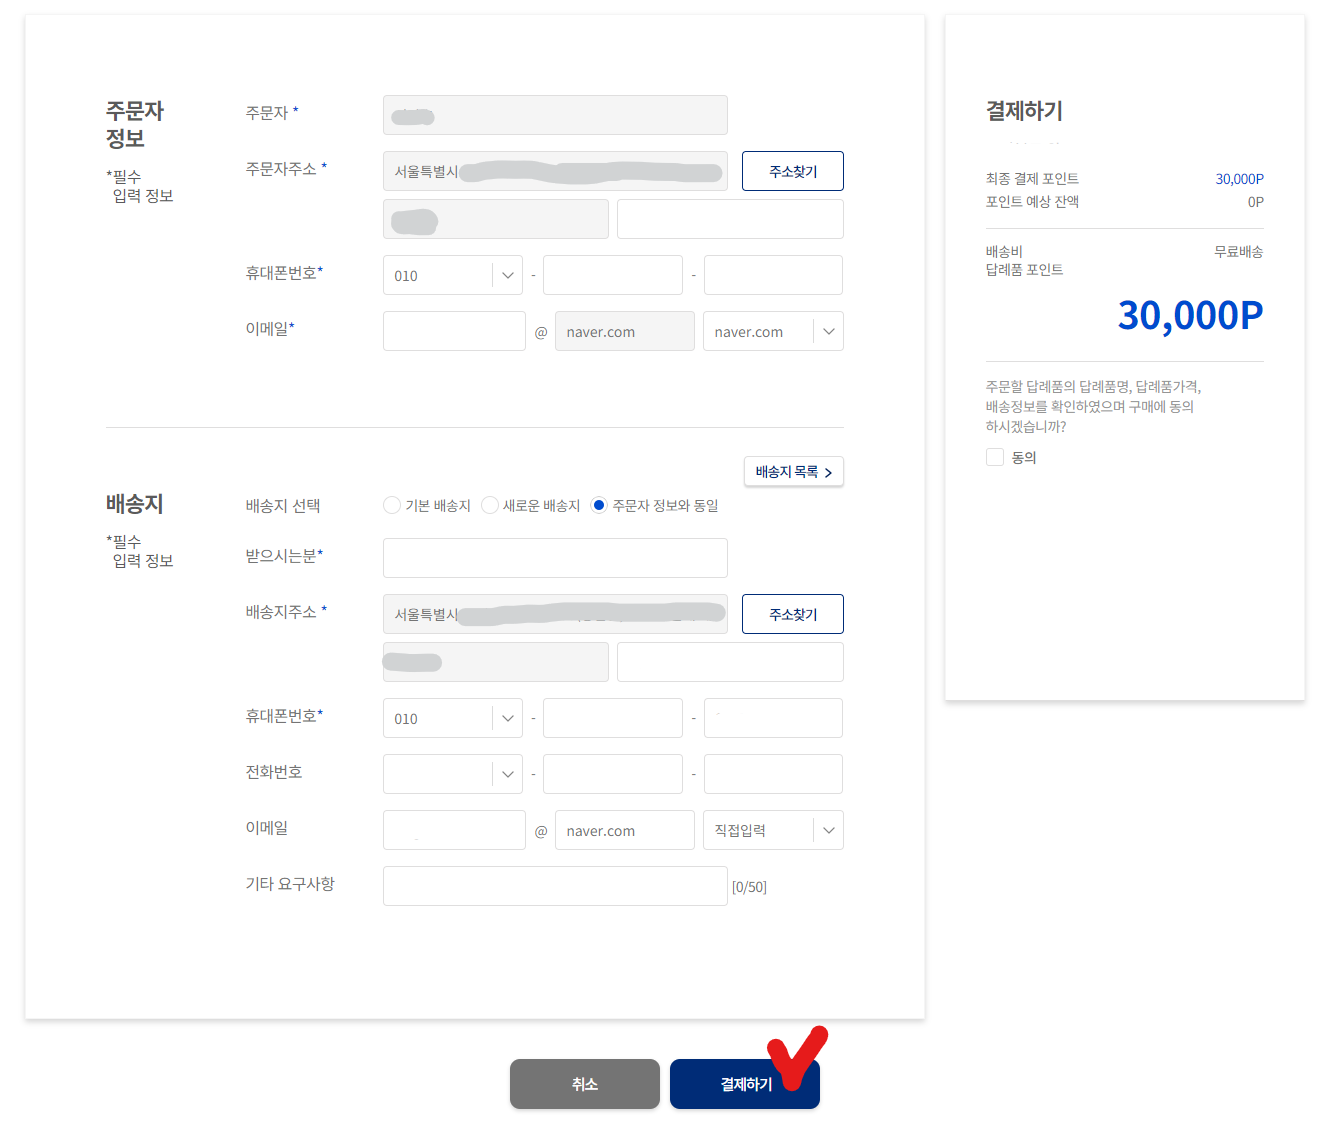Click the orderer detailed address empty field
Image resolution: width=1329 pixels, height=1135 pixels.
tap(730, 219)
